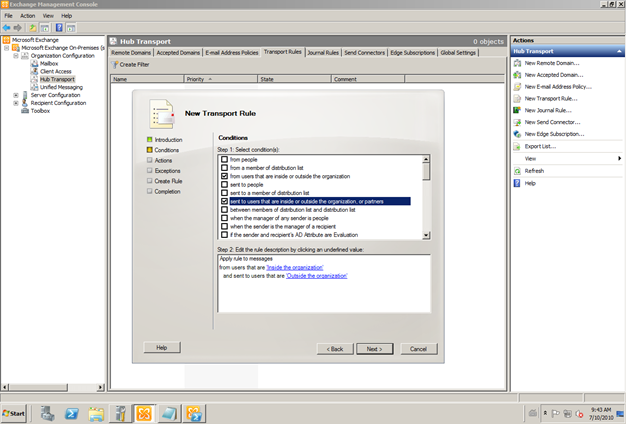Click the New Accepted Domain action icon
Image resolution: width=626 pixels, height=424 pixels.
tap(517, 75)
